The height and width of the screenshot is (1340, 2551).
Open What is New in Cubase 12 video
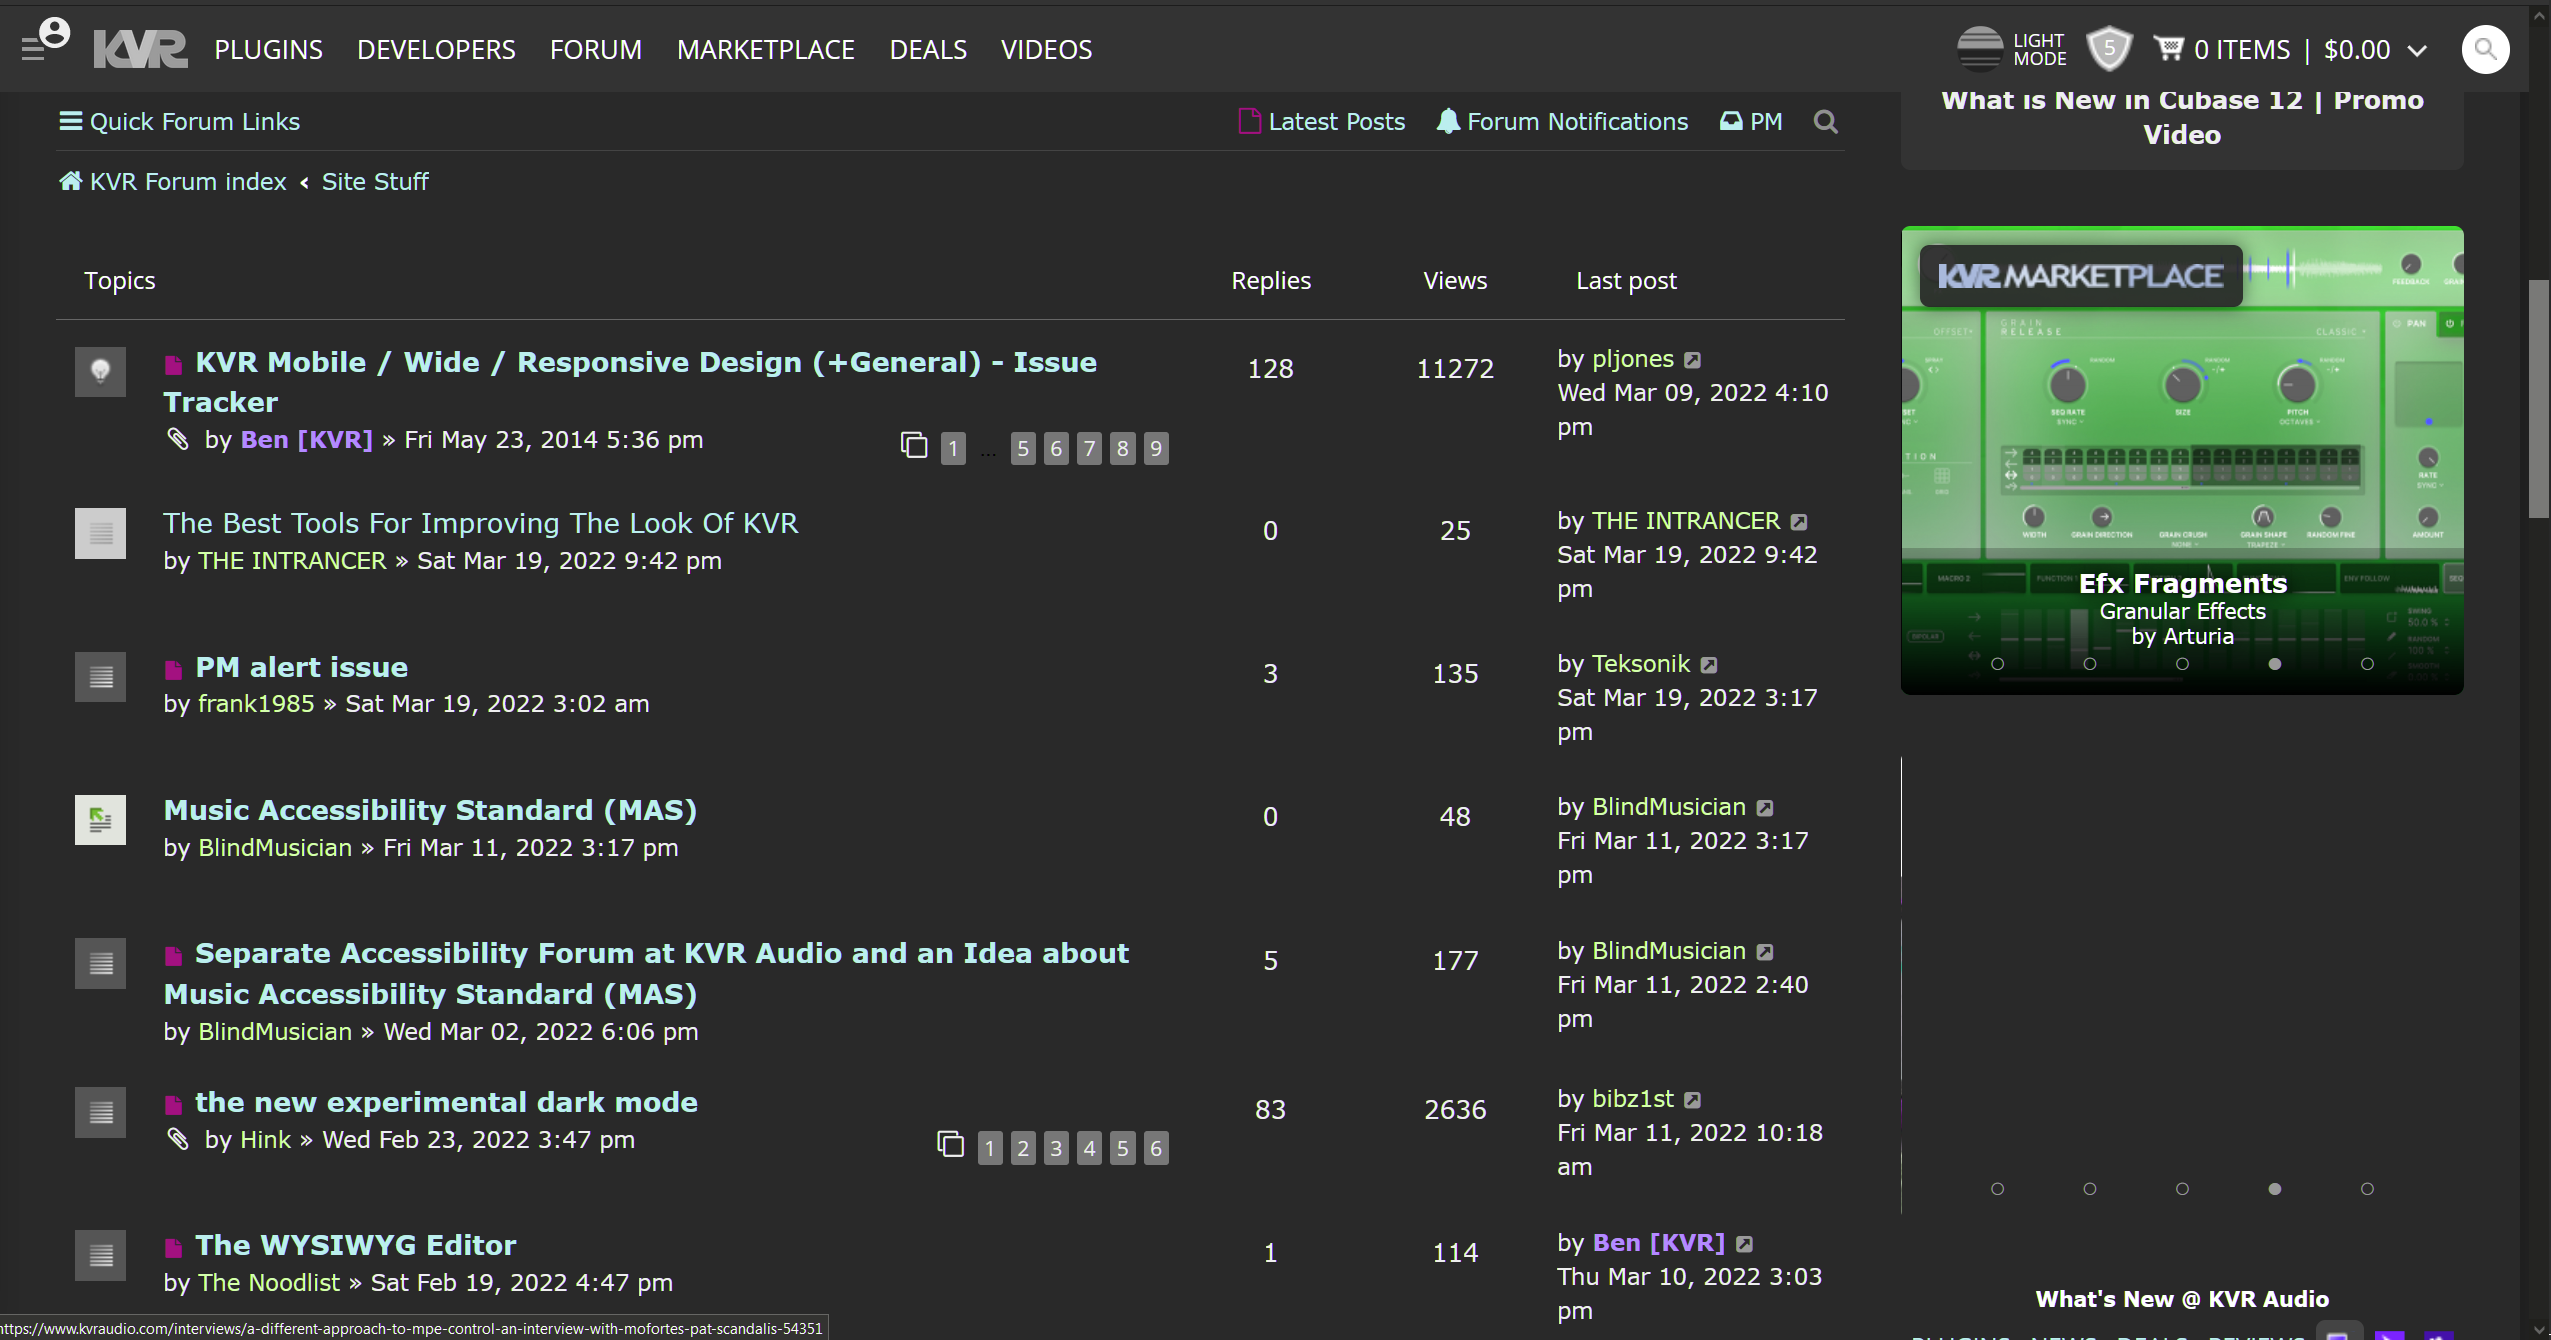pyautogui.click(x=2182, y=117)
